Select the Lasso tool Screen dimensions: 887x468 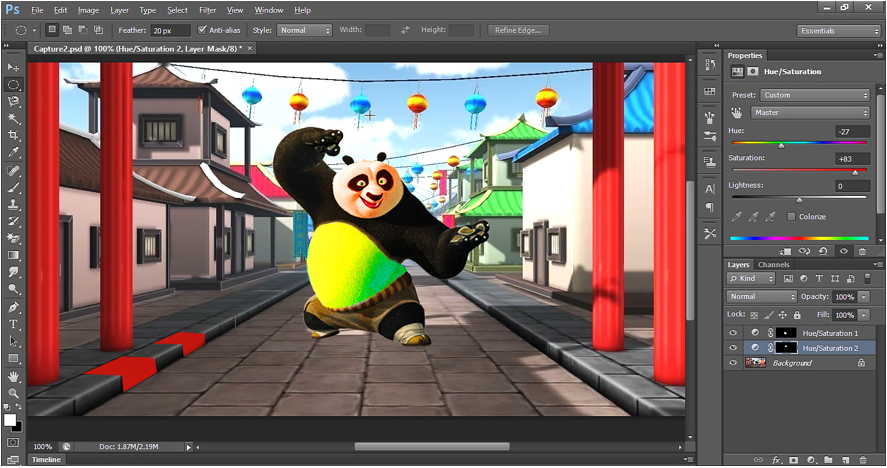pos(13,102)
